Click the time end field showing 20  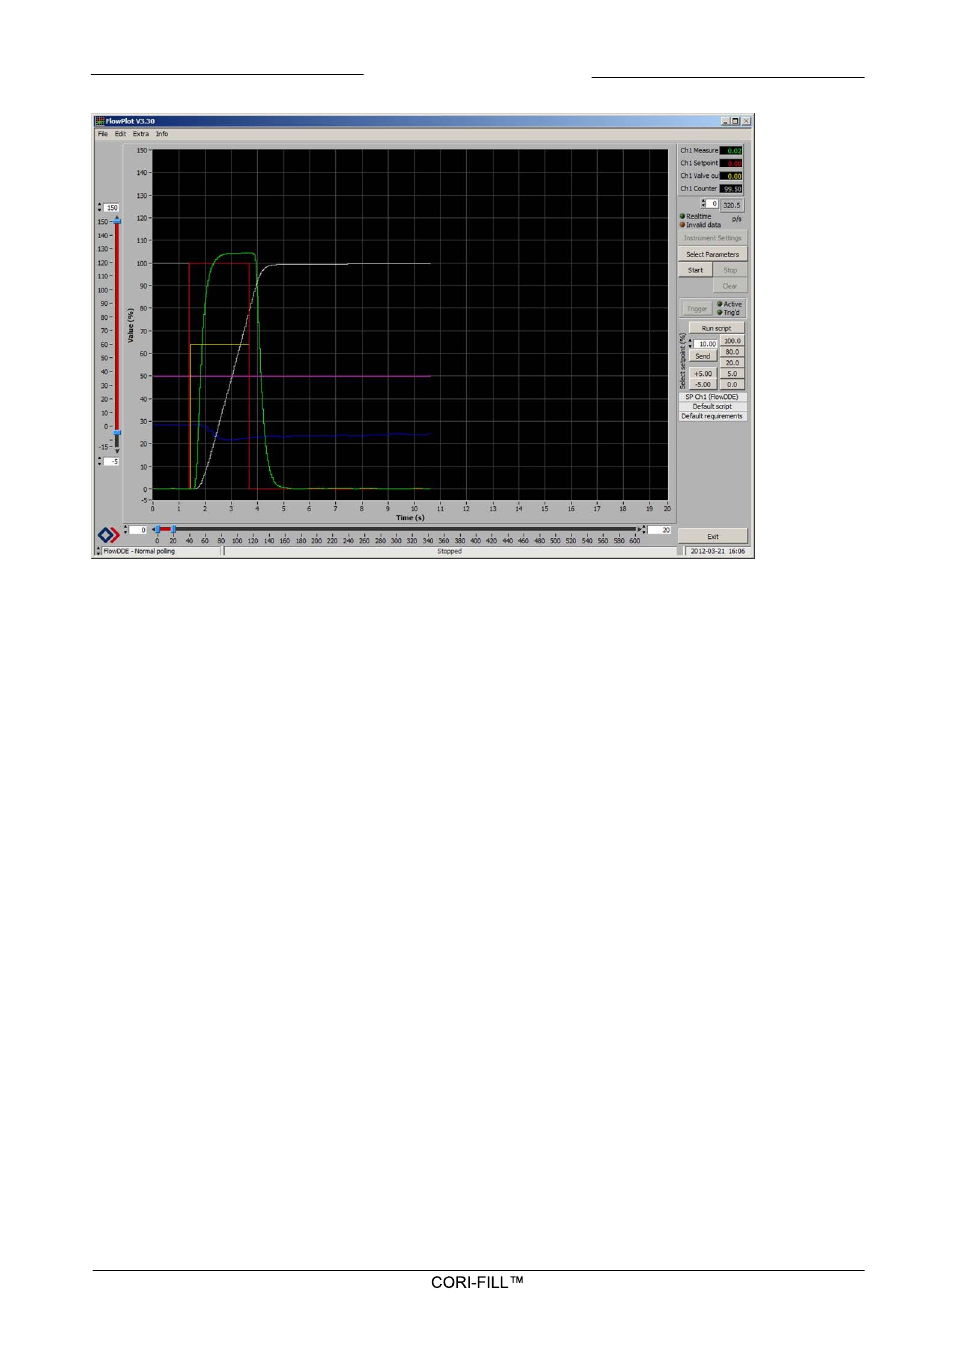click(660, 530)
